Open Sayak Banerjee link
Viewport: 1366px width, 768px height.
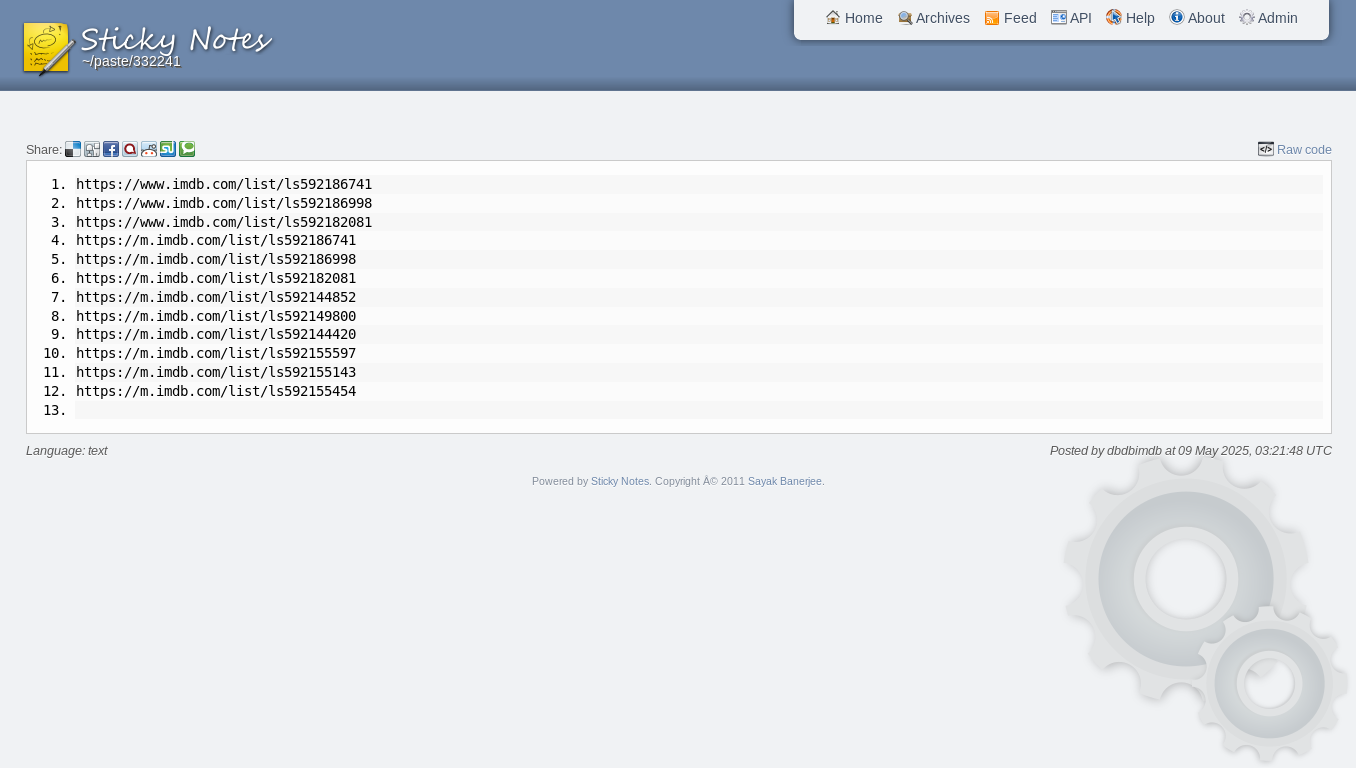click(x=785, y=481)
